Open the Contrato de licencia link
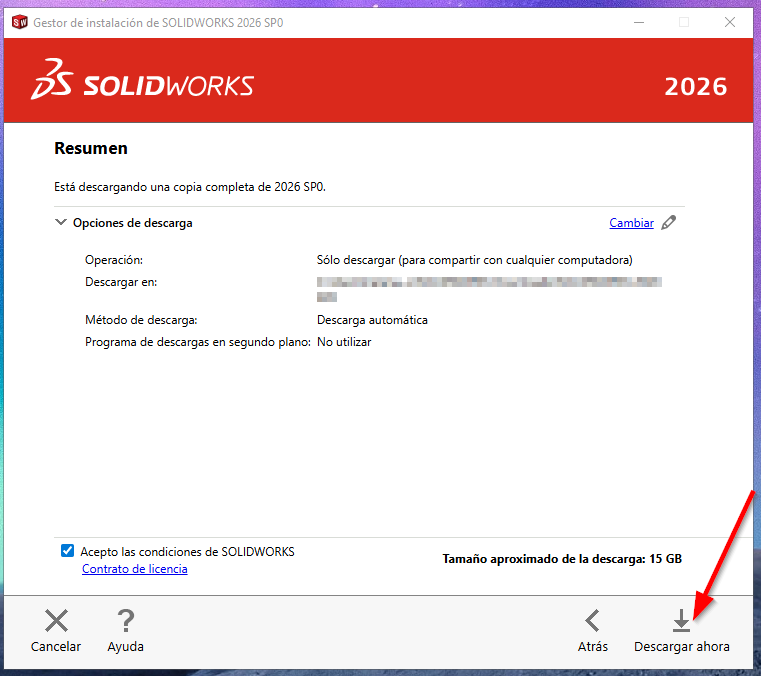761x676 pixels. click(134, 569)
